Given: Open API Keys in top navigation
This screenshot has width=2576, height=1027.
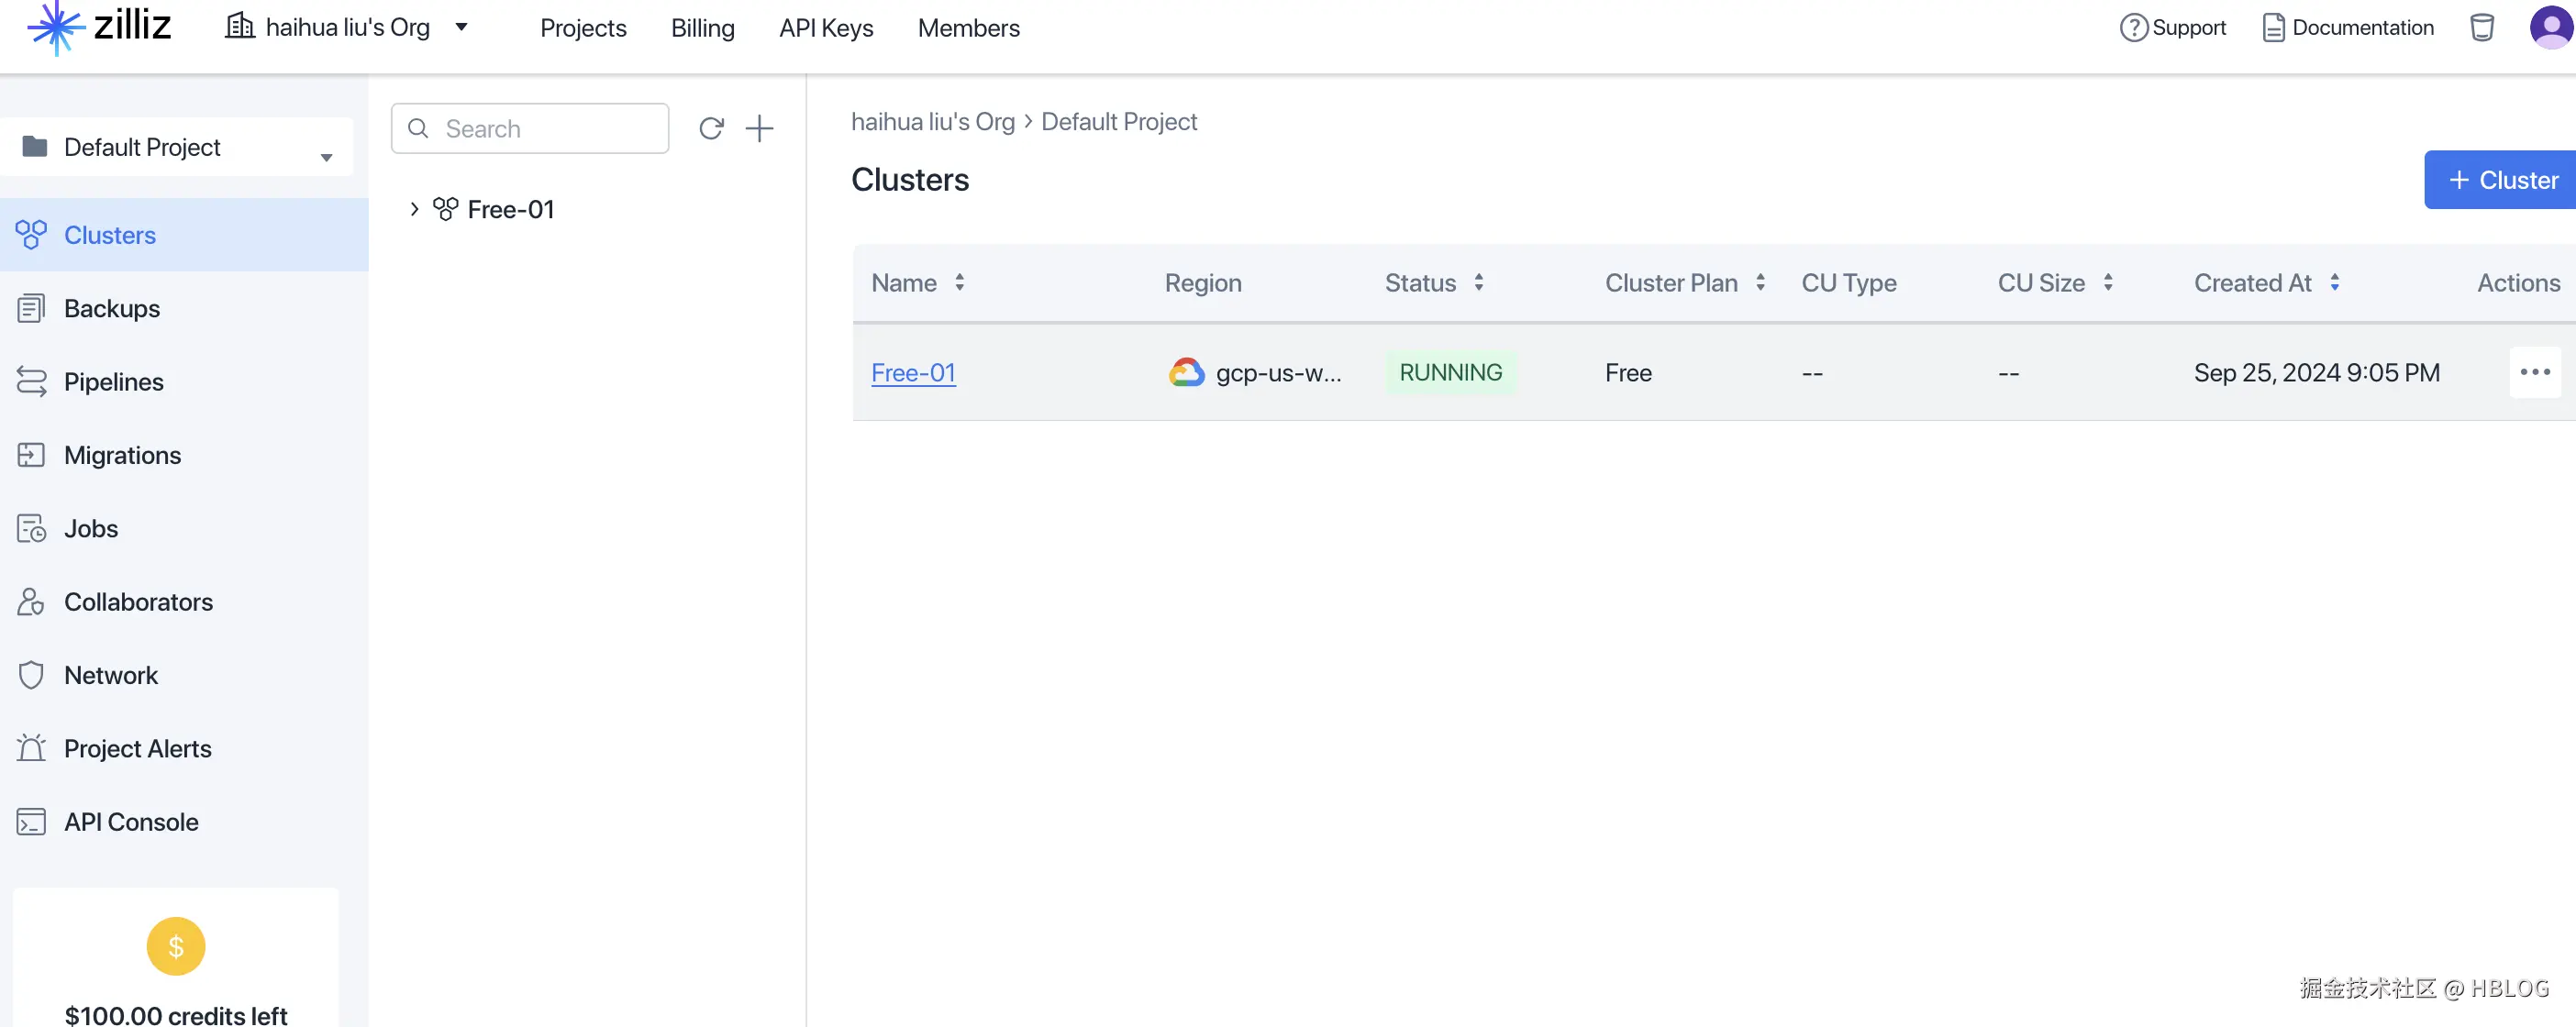Looking at the screenshot, I should [826, 28].
